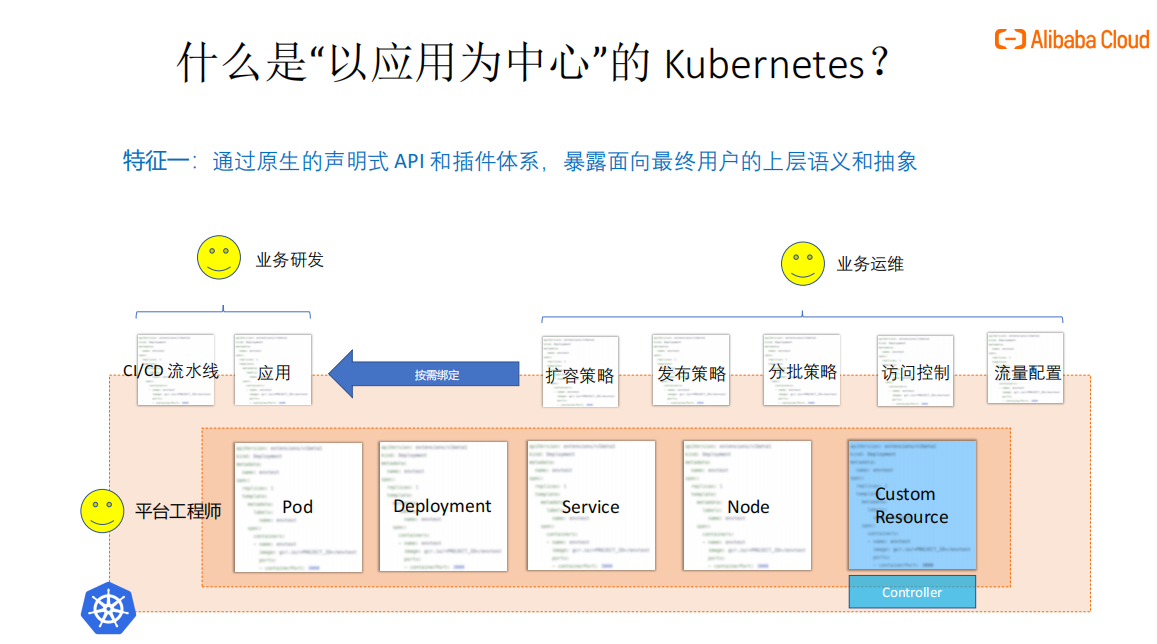The height and width of the screenshot is (644, 1157).
Task: Click the 平台工程师 label
Action: [178, 511]
